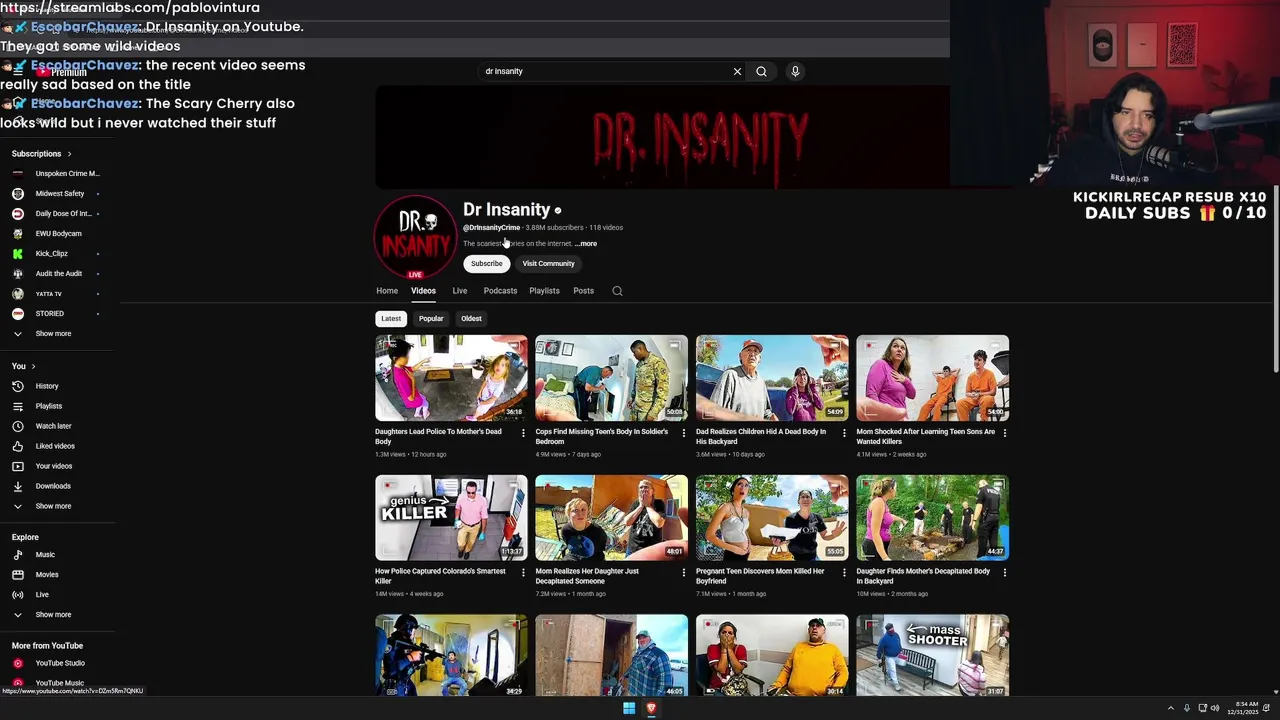Open the STORIED subscription channel

pos(50,314)
